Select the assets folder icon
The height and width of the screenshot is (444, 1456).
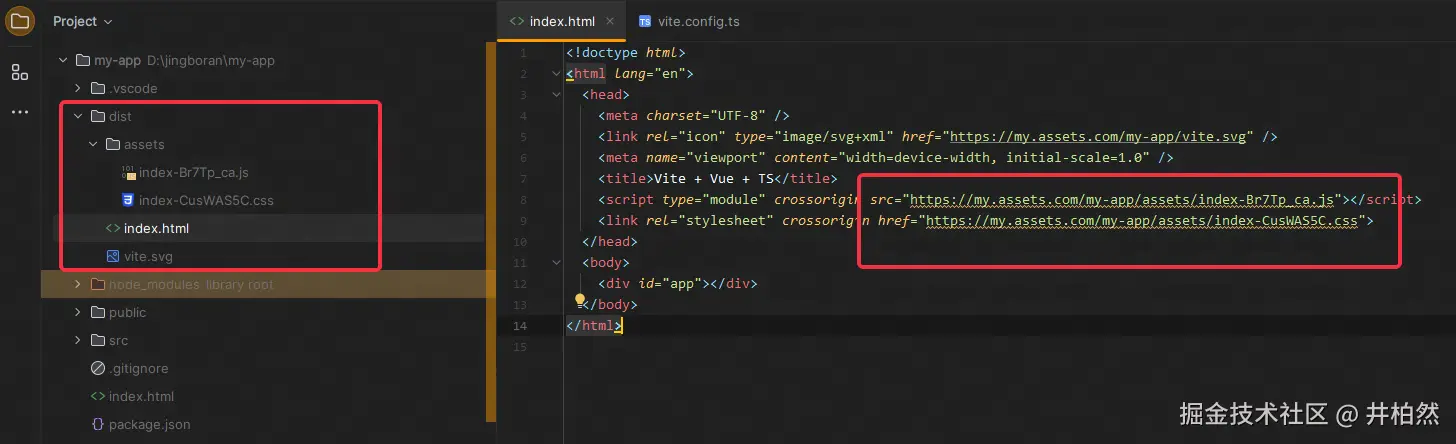tap(113, 144)
